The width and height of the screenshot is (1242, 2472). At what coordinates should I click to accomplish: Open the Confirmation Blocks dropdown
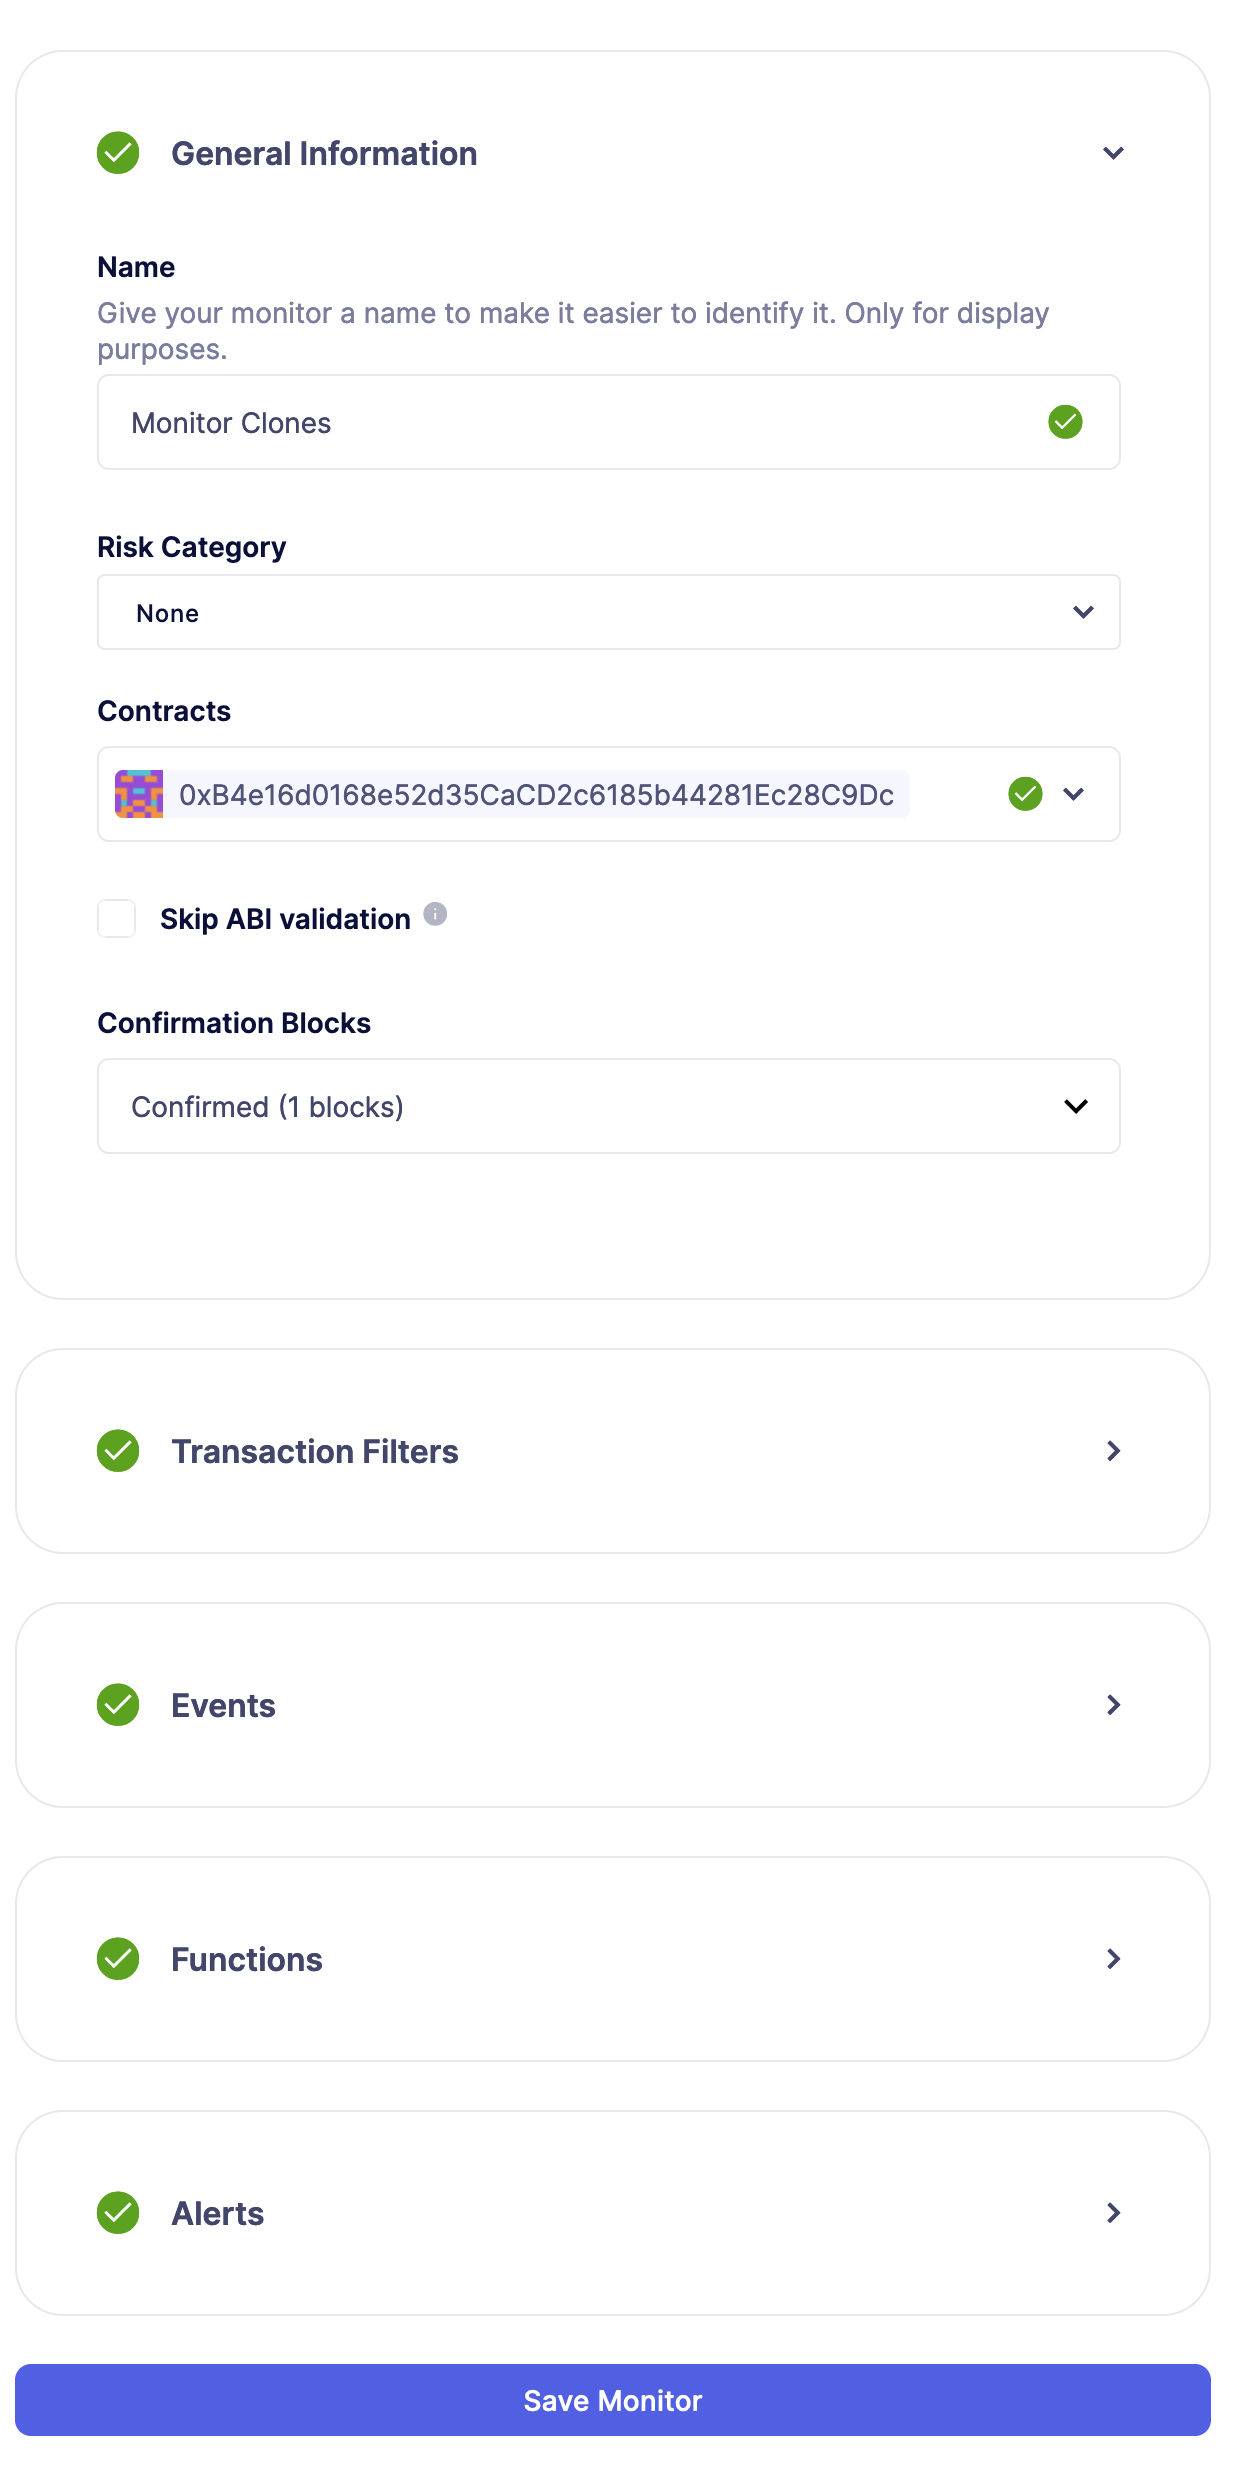click(608, 1106)
